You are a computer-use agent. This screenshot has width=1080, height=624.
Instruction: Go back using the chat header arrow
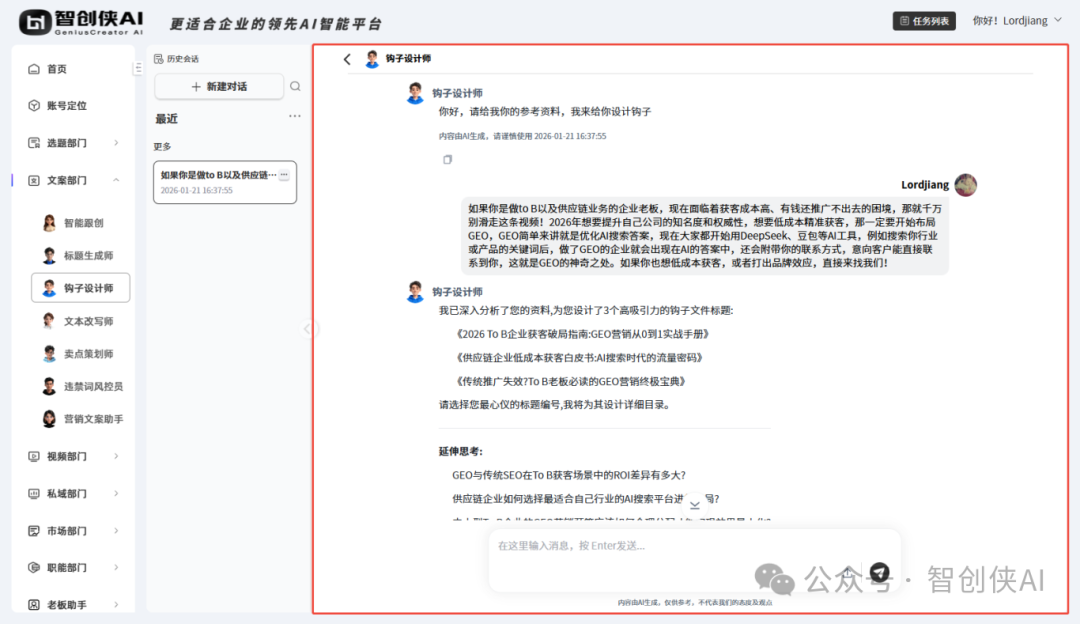347,59
